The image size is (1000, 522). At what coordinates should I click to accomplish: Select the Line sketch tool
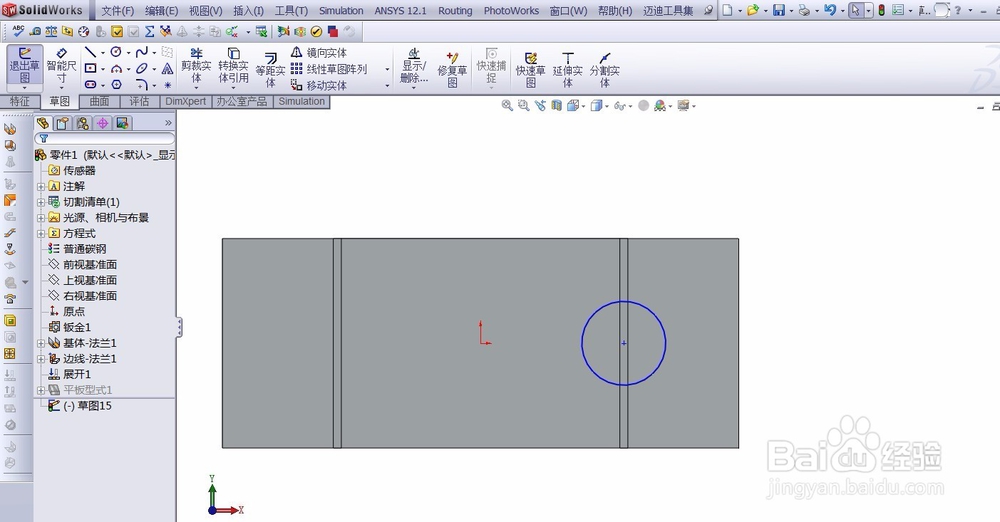click(x=91, y=52)
